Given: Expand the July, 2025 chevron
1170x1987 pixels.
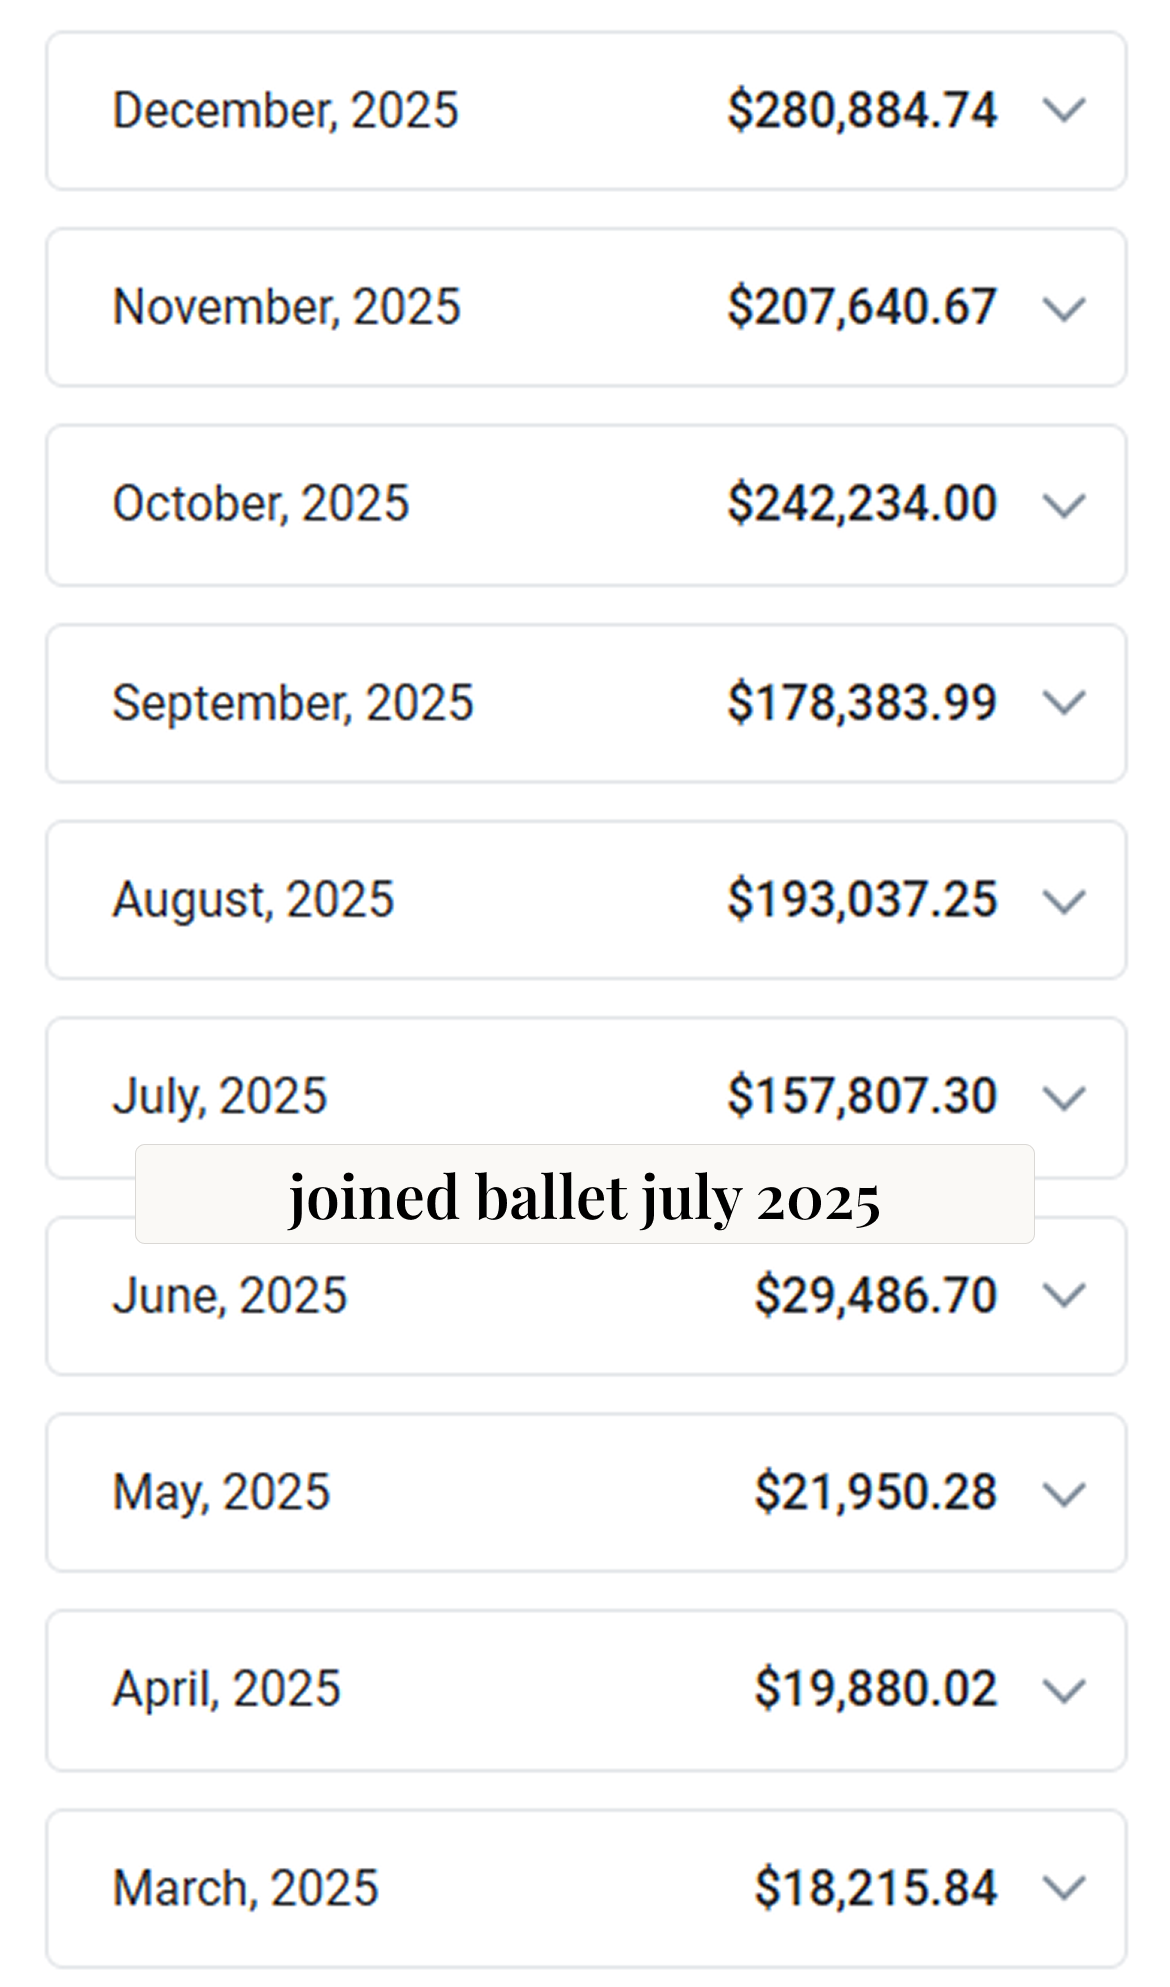Looking at the screenshot, I should 1064,1097.
